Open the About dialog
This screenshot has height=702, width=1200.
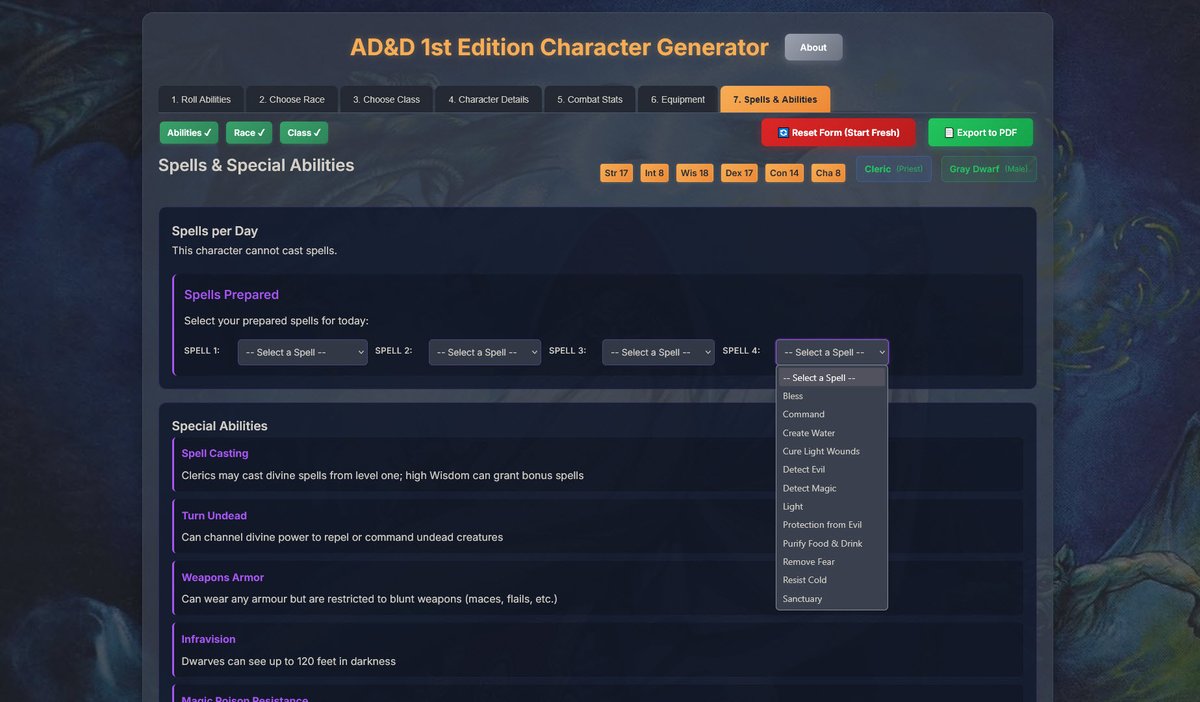[813, 47]
